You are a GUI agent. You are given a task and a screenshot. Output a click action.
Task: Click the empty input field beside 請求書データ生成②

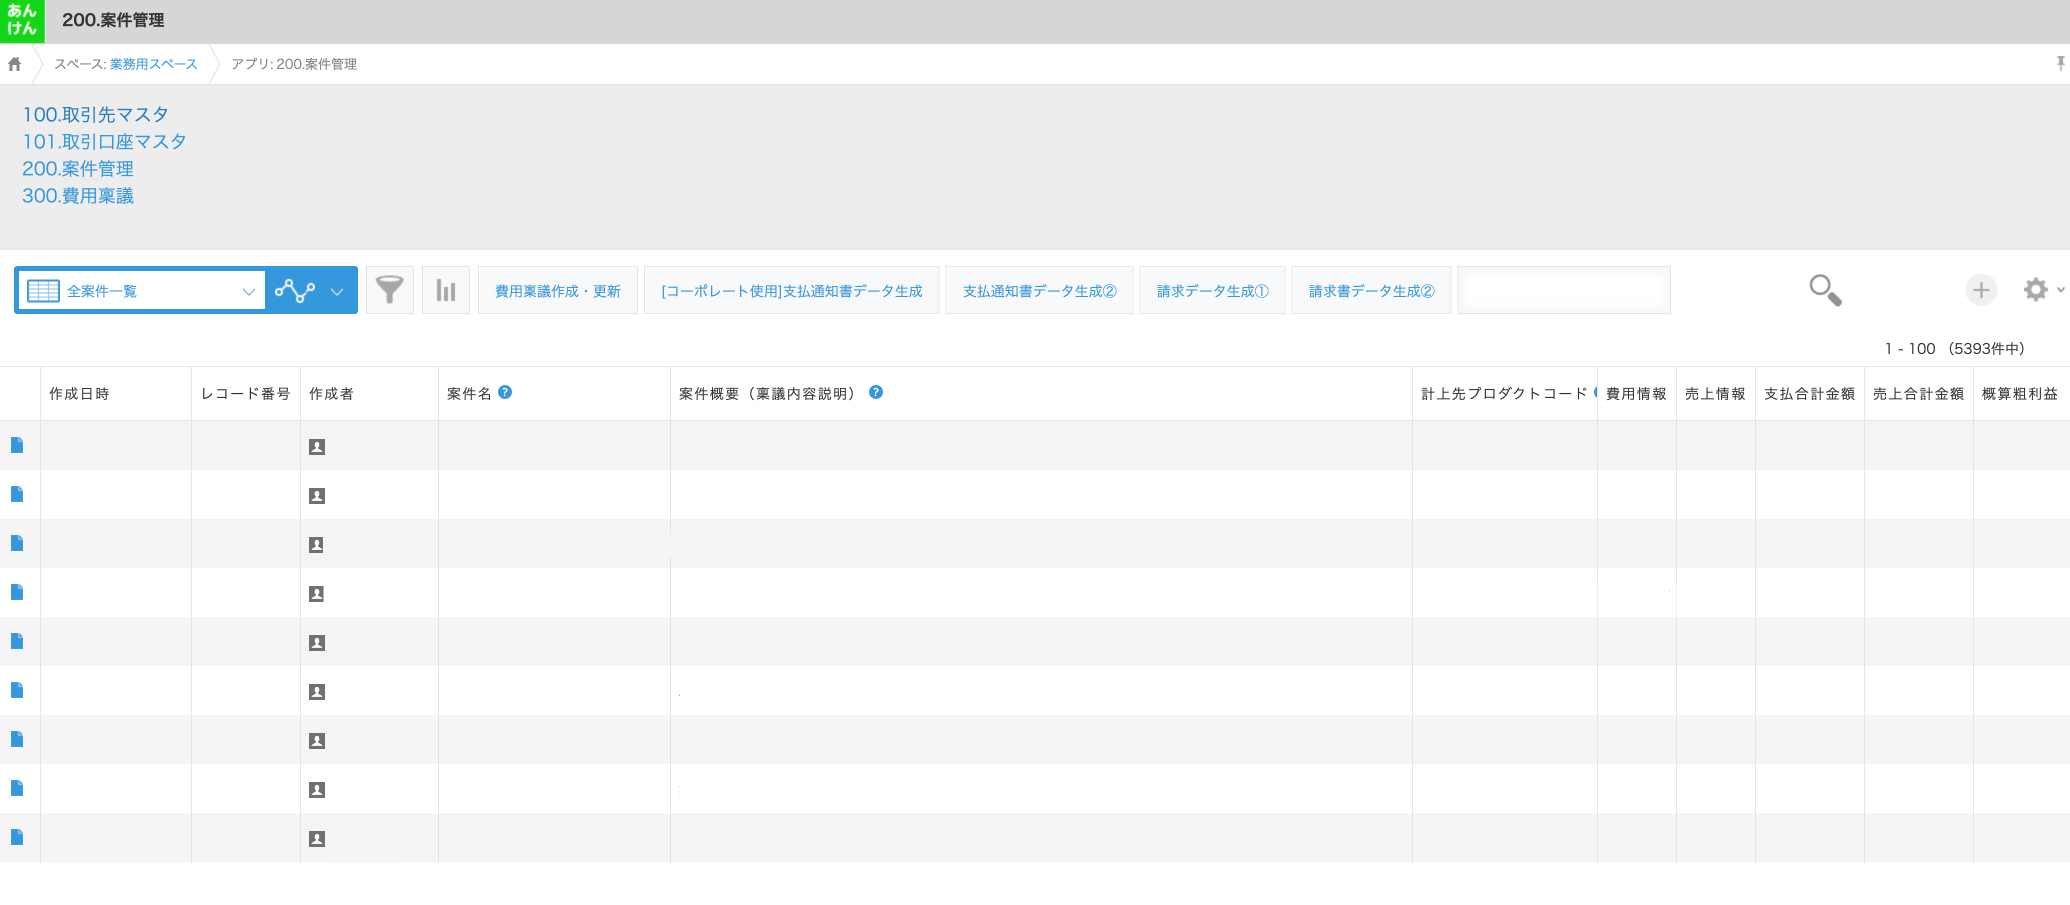1563,291
